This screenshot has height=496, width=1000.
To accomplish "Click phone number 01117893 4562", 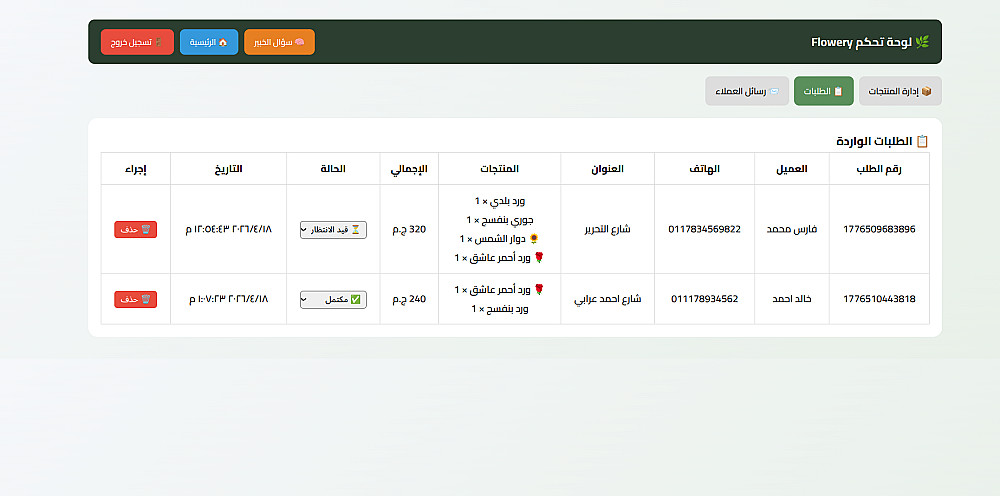I will (704, 299).
